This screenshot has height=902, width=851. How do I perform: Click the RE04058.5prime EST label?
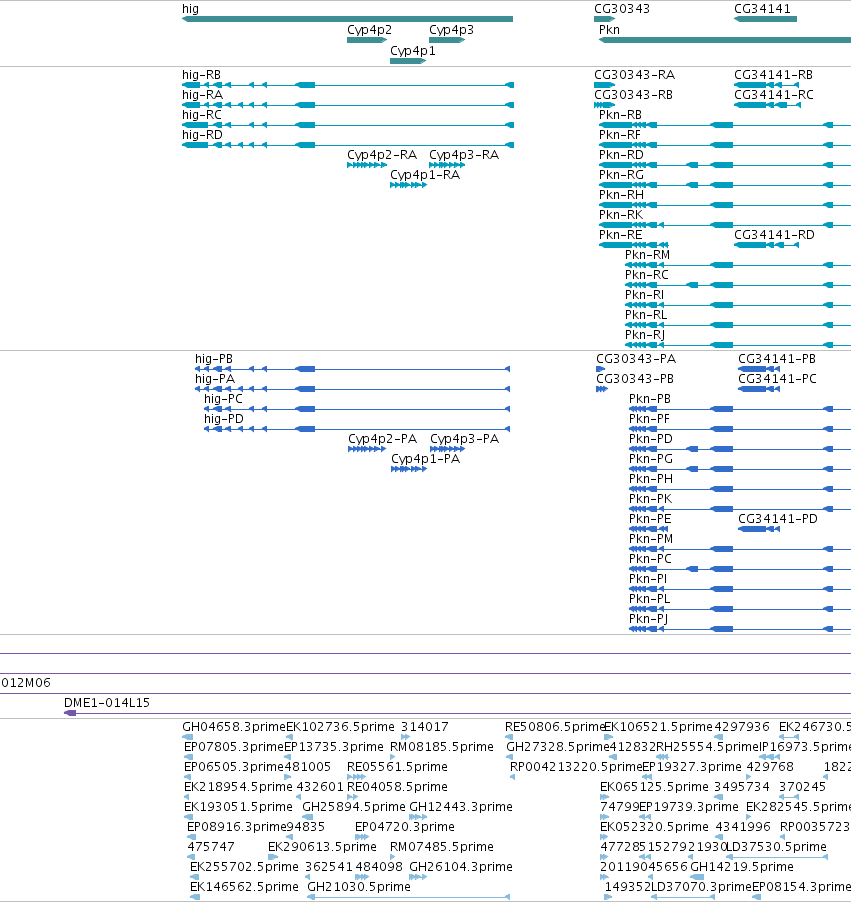click(397, 787)
